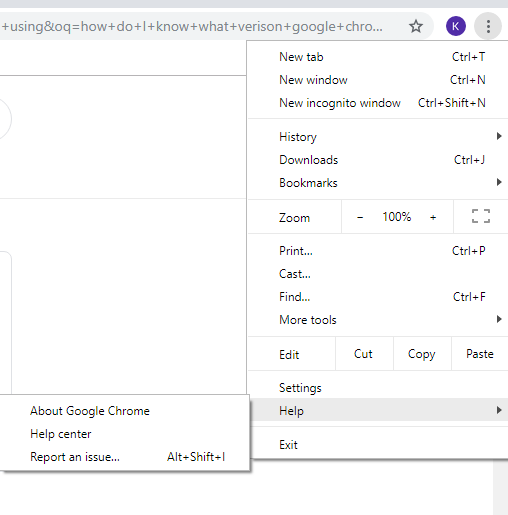Viewport: 508px width, 515px height.
Task: Enter fullscreen mode from the Zoom row
Action: [x=481, y=216]
